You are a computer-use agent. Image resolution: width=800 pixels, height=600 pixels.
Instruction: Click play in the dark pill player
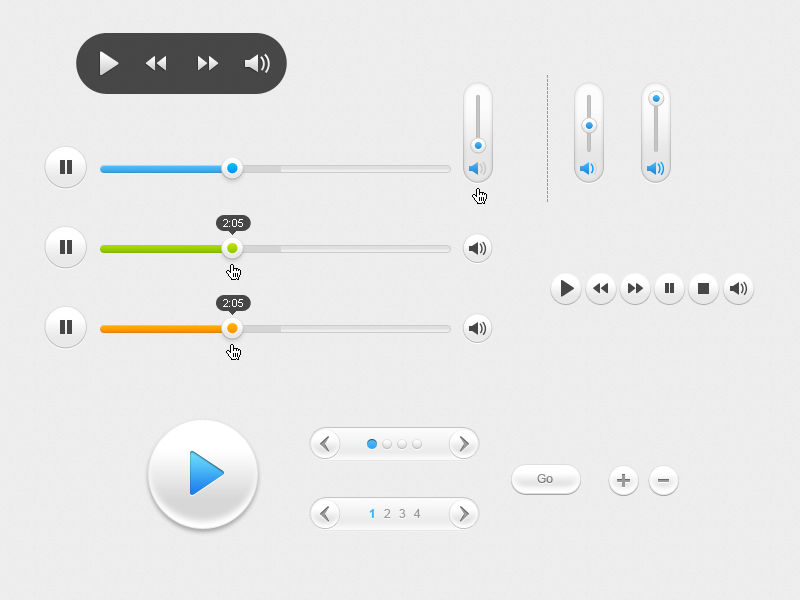[108, 63]
